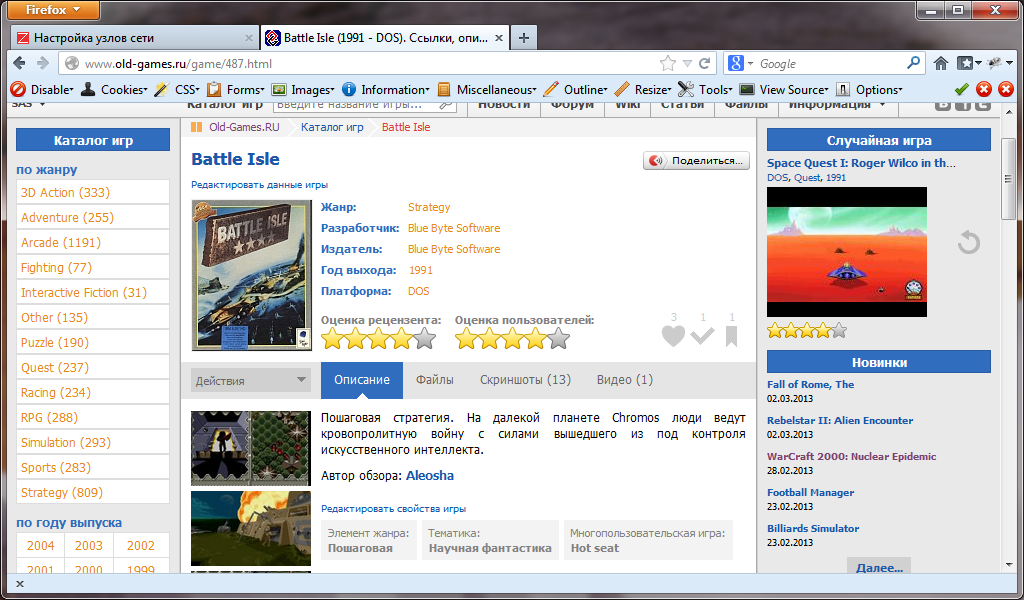
Task: Close the Настройка узлов сети tab
Action: point(249,38)
